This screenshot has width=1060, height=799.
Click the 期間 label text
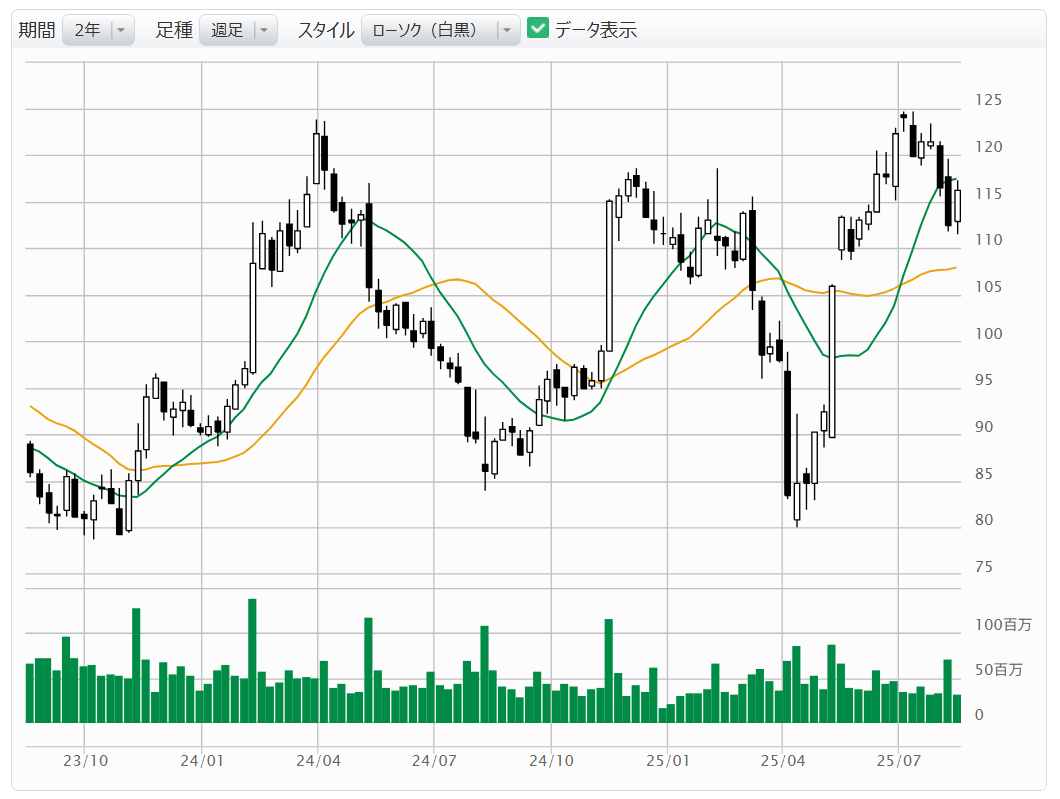(37, 30)
